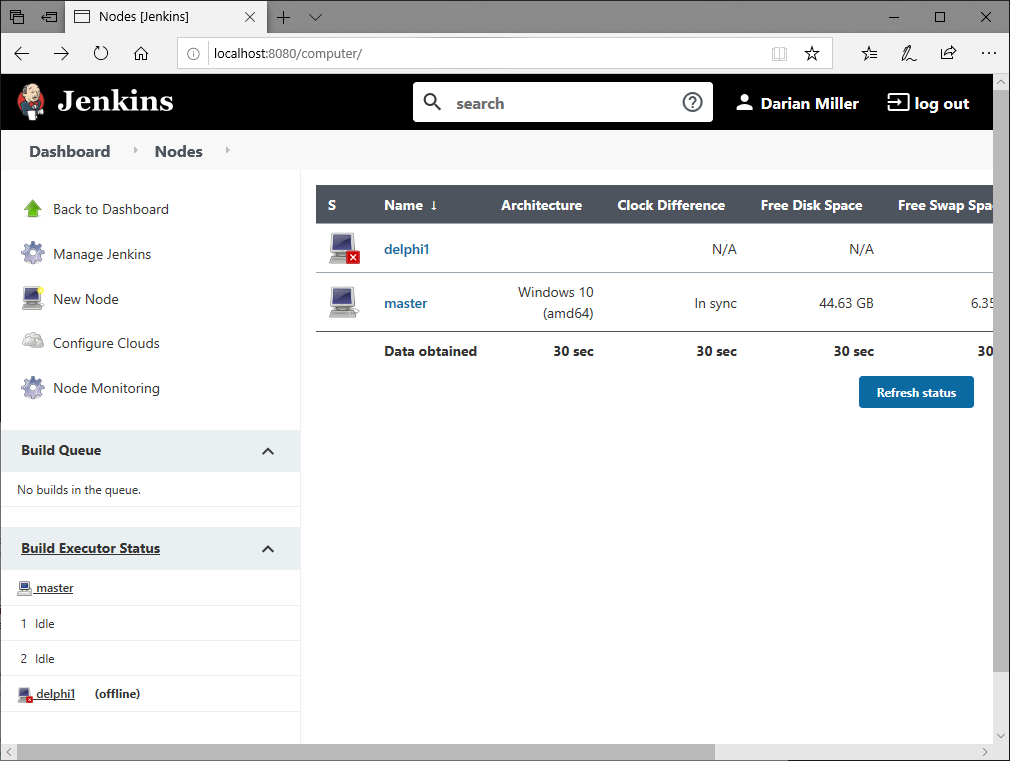This screenshot has height=761, width=1010.
Task: Click the log out link
Action: tap(929, 103)
